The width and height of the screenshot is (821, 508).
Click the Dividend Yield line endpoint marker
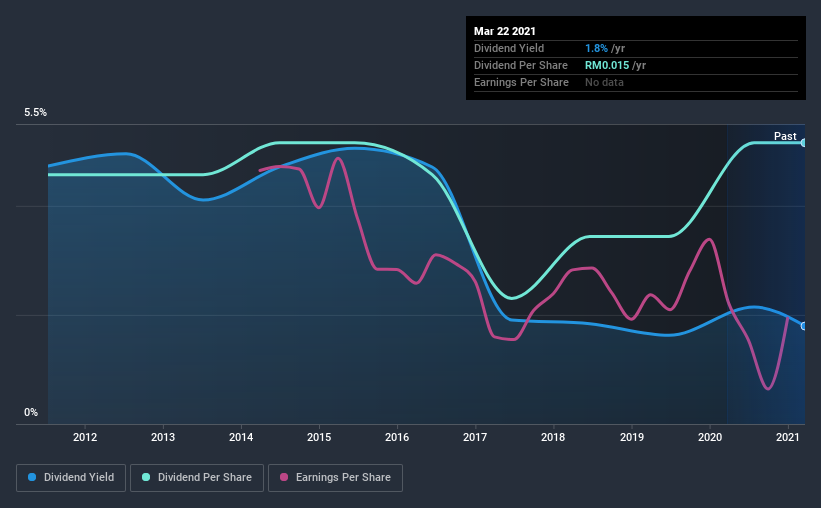(804, 326)
